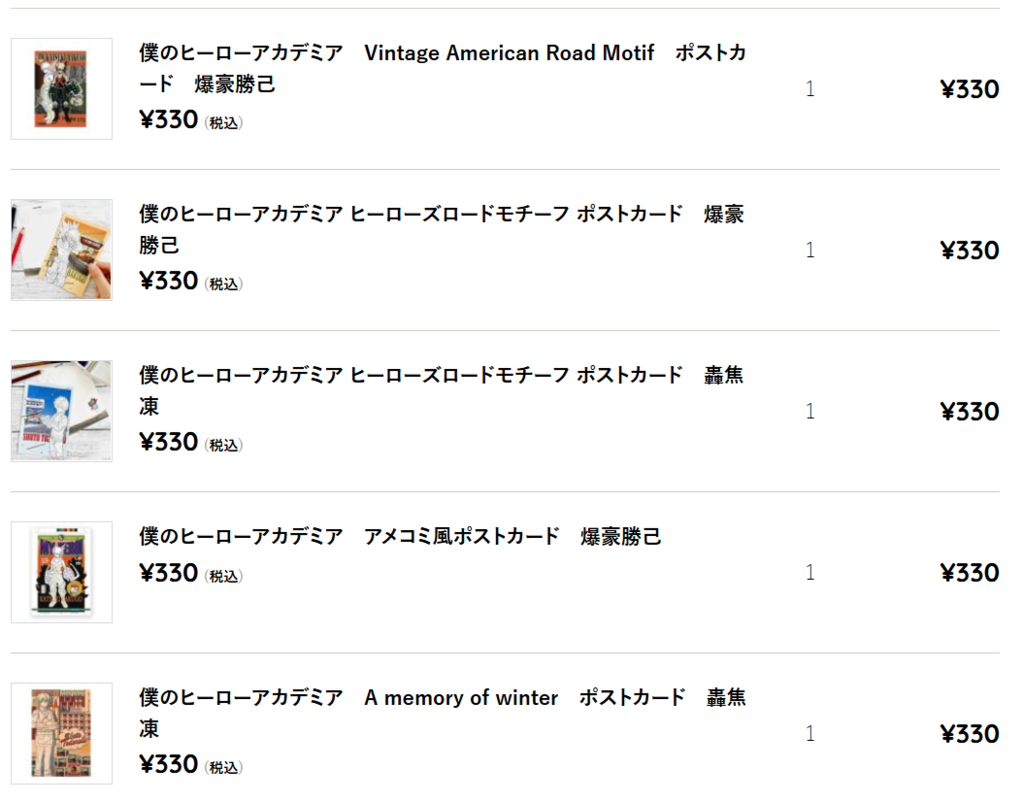Select quantity of A memory of winter postcard
Viewport: 1024px width, 802px height.
(810, 734)
